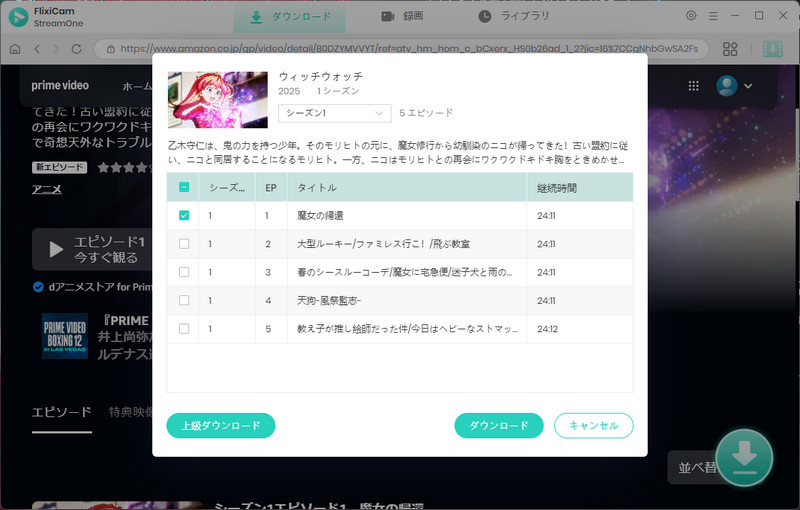The image size is (800, 510).
Task: Open the シーズン1 season dropdown
Action: click(x=335, y=113)
